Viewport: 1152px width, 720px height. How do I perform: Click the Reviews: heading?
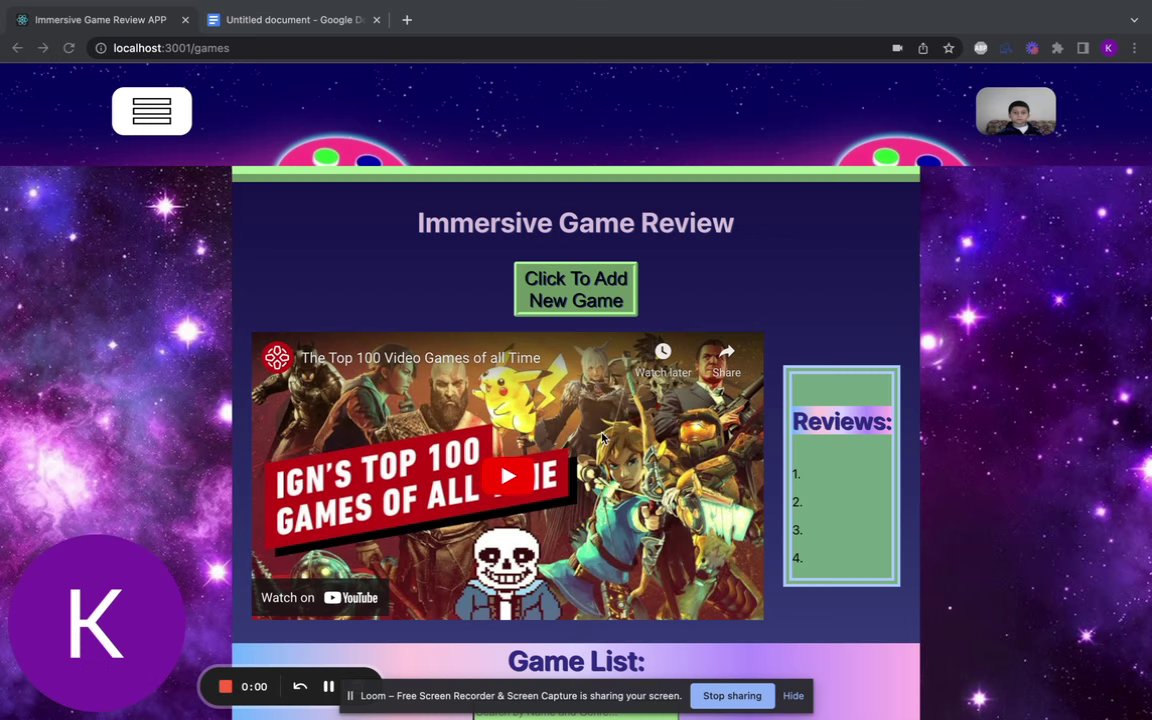tap(842, 421)
